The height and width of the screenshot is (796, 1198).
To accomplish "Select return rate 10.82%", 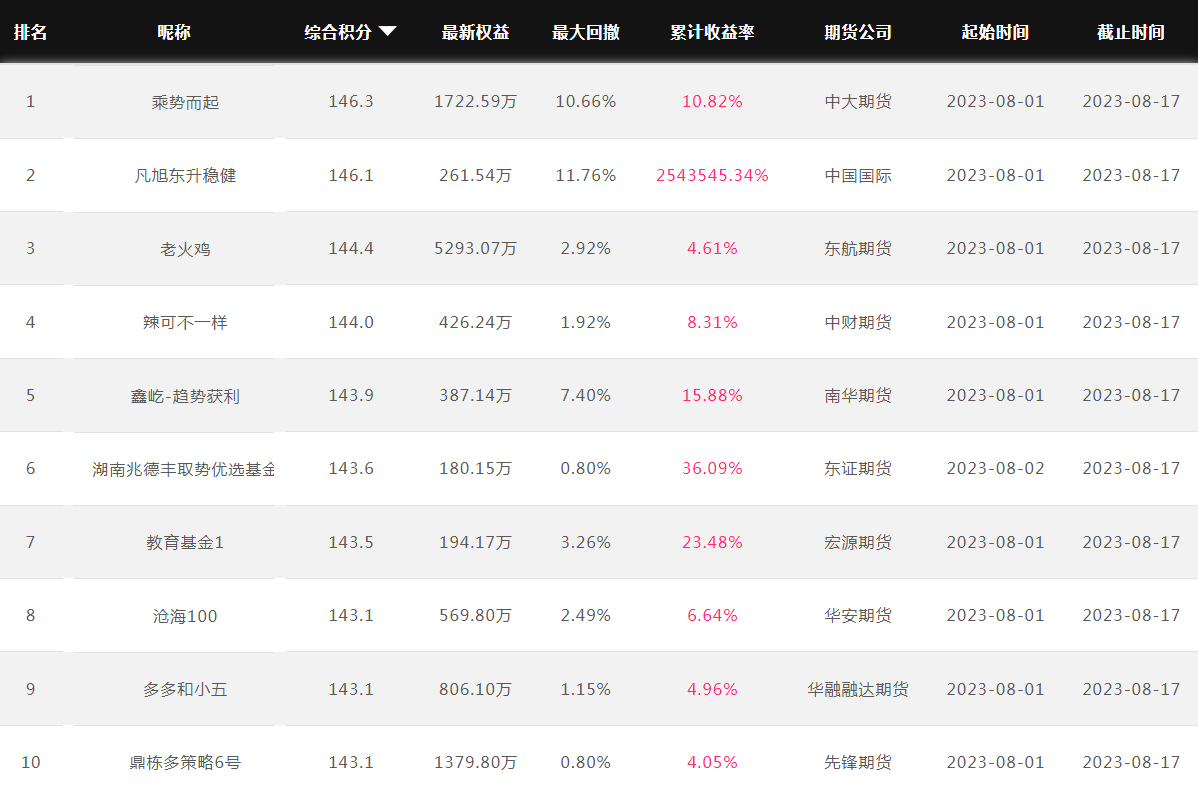I will coord(712,102).
